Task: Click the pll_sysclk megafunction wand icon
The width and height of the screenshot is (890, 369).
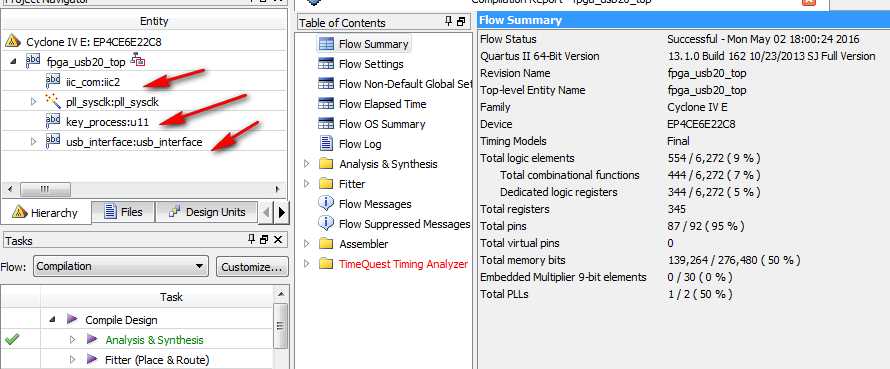Action: coord(53,102)
